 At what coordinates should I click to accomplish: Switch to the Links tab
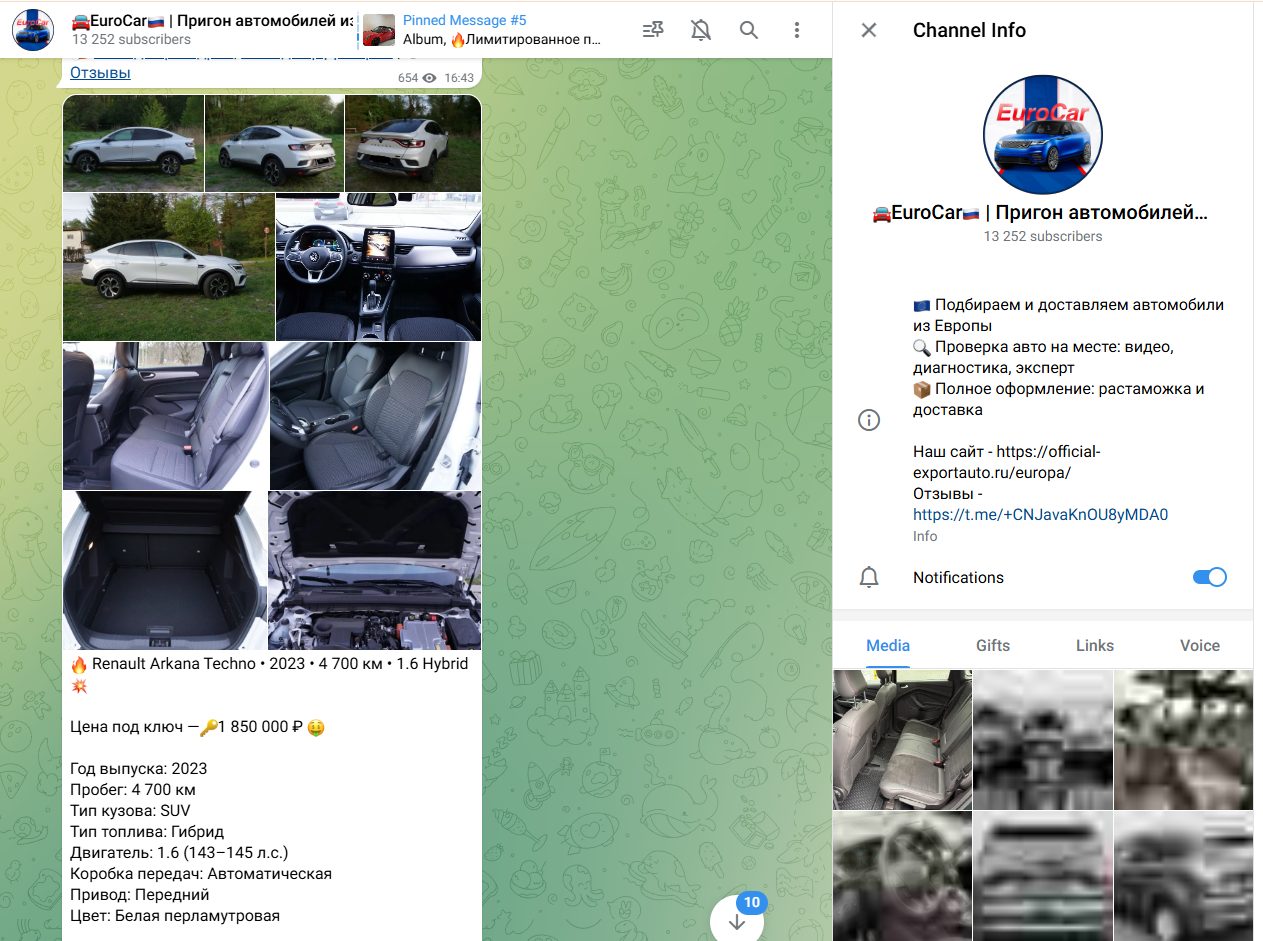(x=1094, y=646)
